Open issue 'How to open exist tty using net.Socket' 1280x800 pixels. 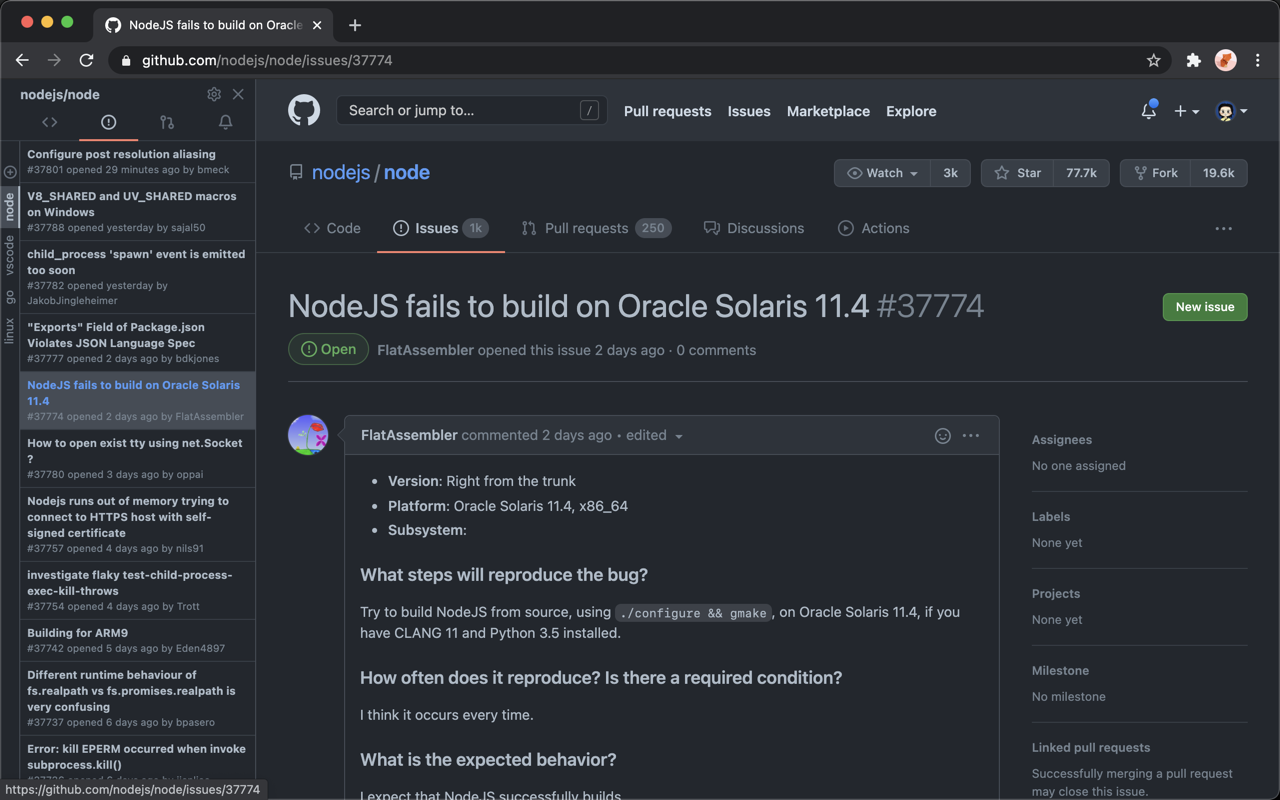pos(138,458)
